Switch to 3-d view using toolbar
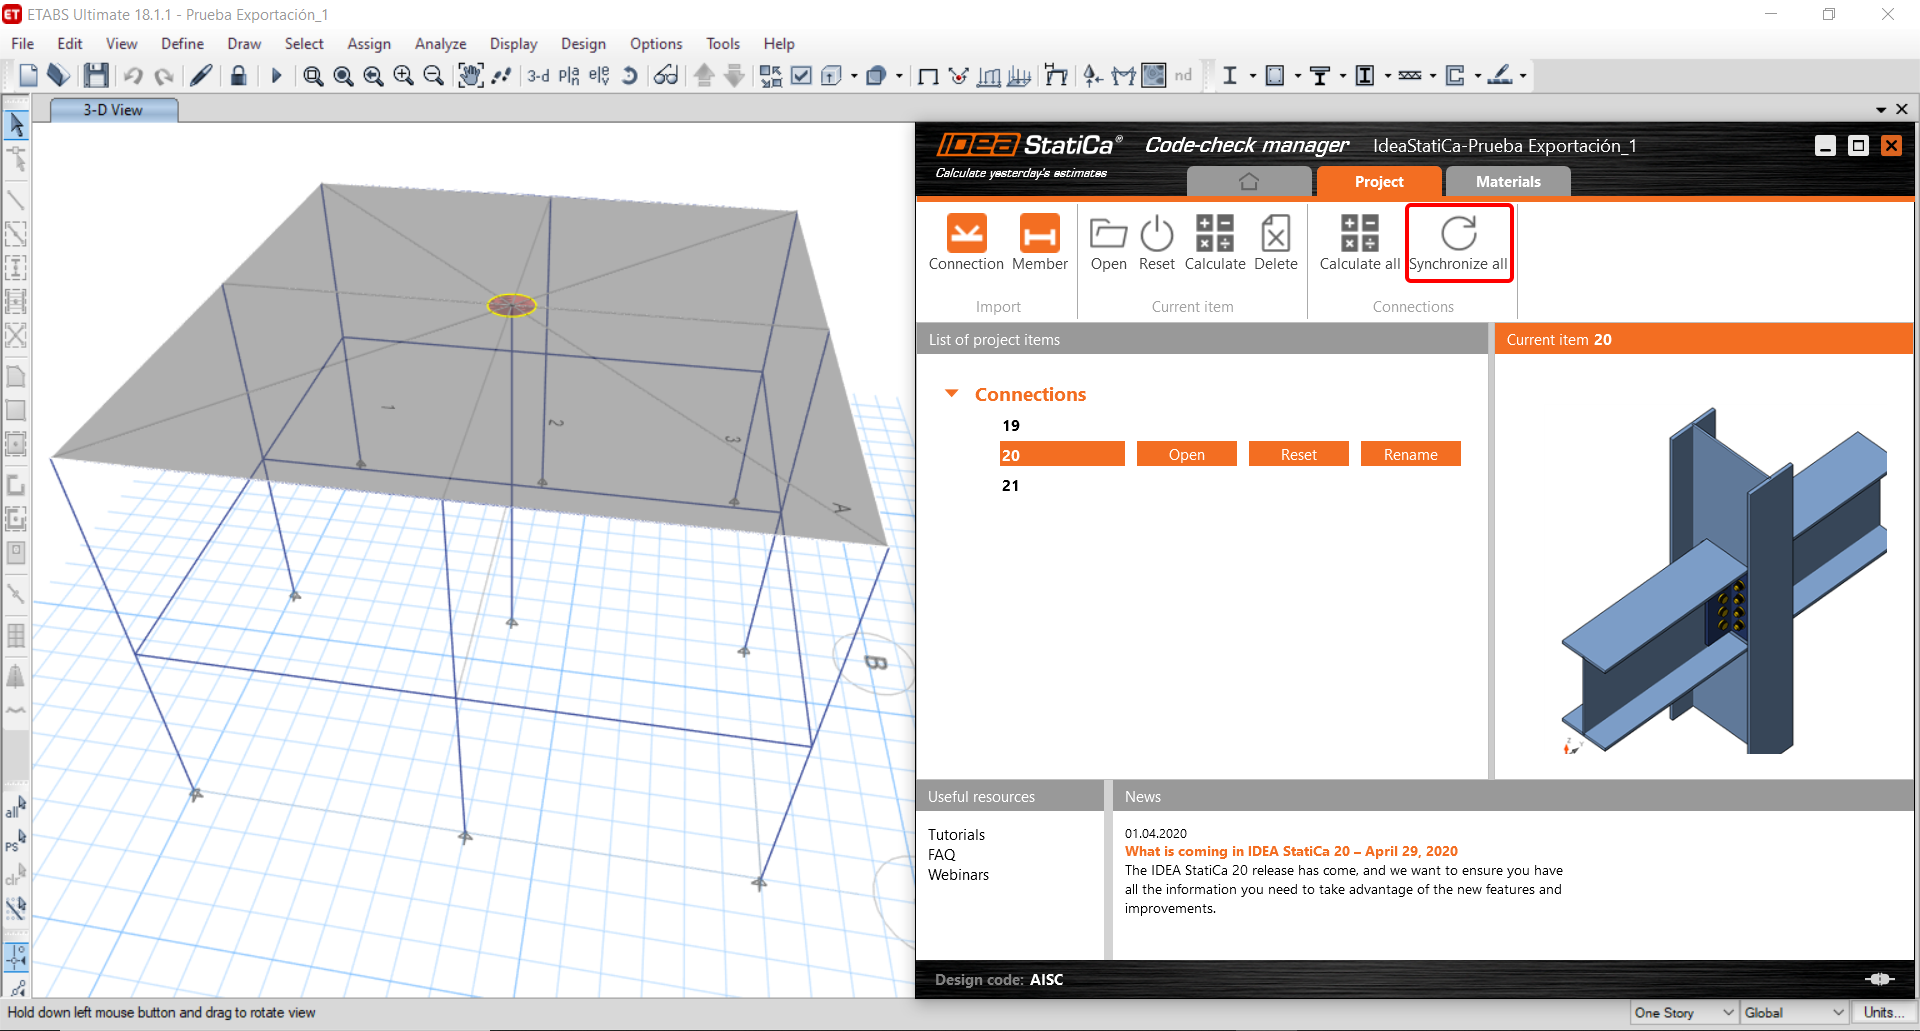 [538, 76]
